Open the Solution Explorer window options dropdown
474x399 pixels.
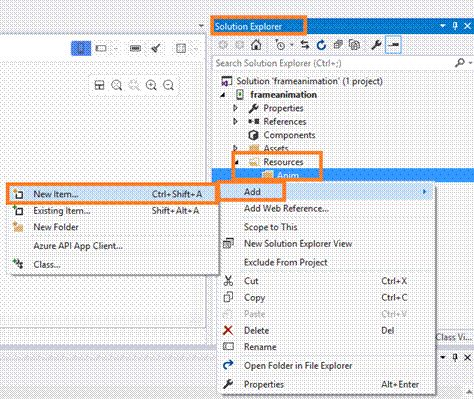(443, 26)
